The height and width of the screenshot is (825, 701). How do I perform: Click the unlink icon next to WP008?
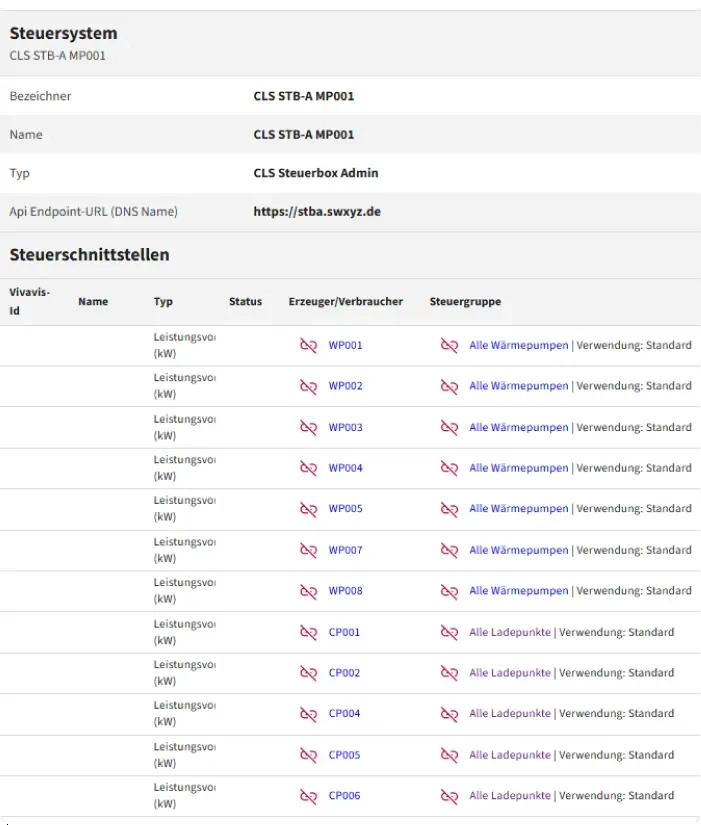click(x=308, y=591)
